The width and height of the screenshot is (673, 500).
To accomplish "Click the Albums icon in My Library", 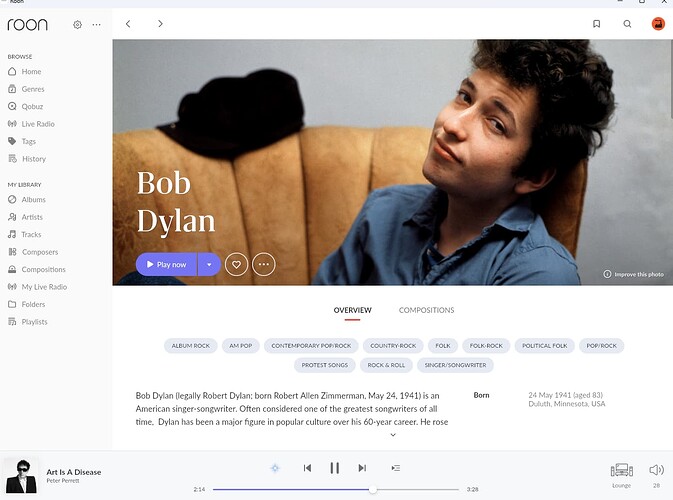I will pos(12,200).
